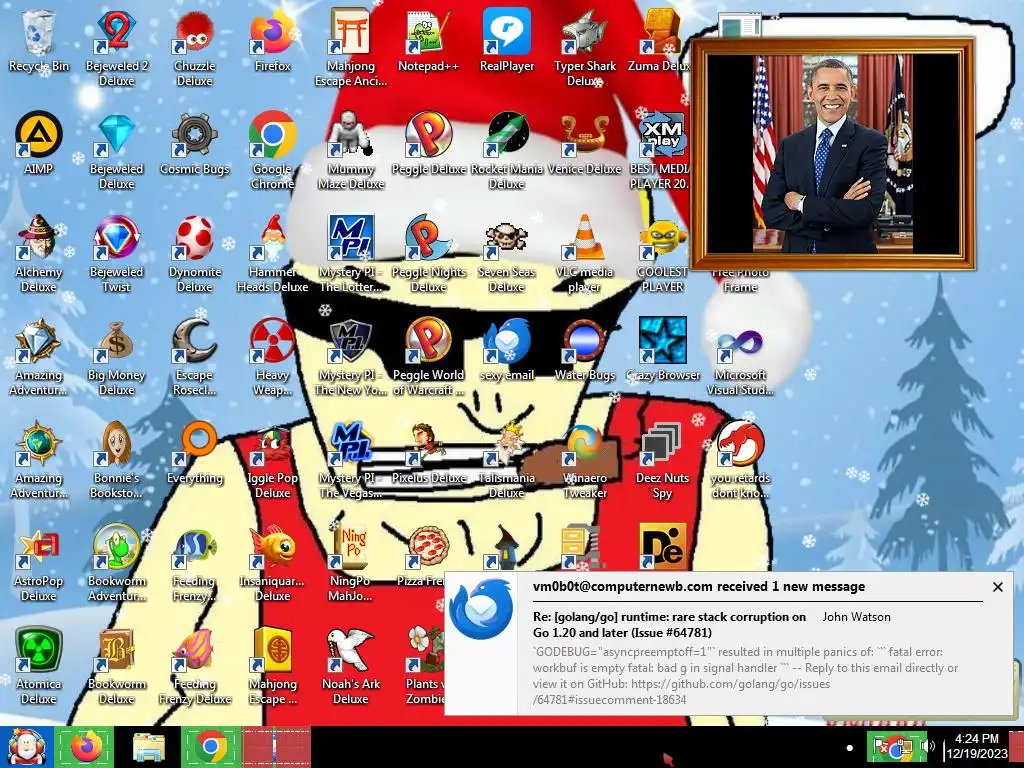Launch Peggle Nights Deluxe shortcut
This screenshot has width=1024, height=768.
(x=428, y=253)
